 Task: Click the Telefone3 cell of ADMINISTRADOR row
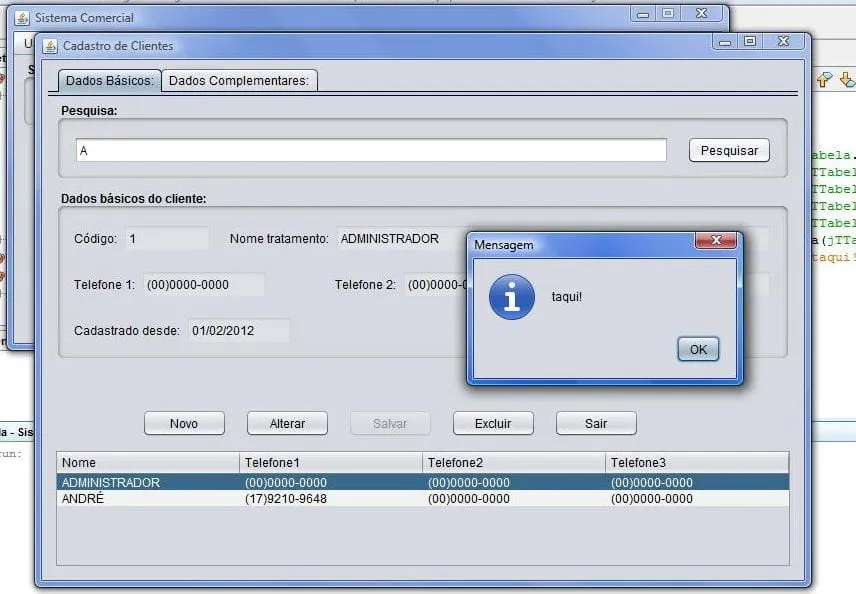click(697, 483)
